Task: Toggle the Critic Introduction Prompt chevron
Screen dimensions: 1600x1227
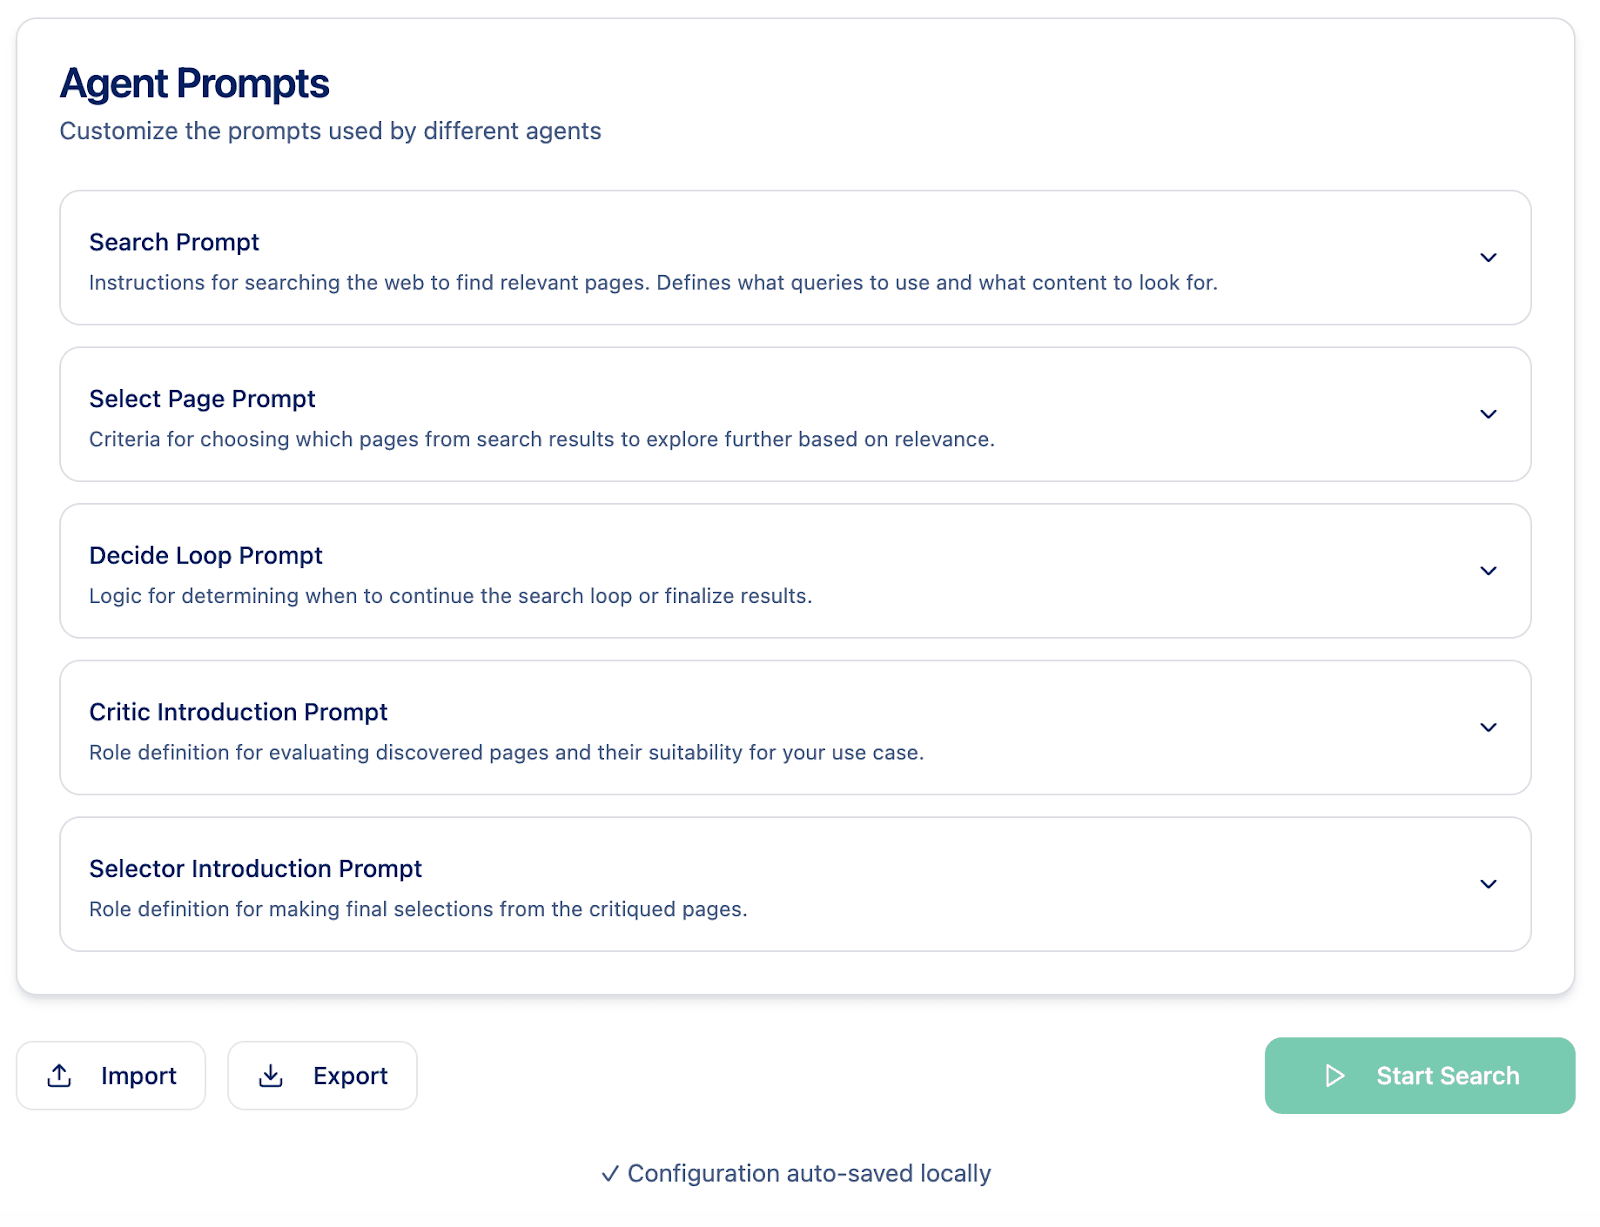Action: point(1488,727)
